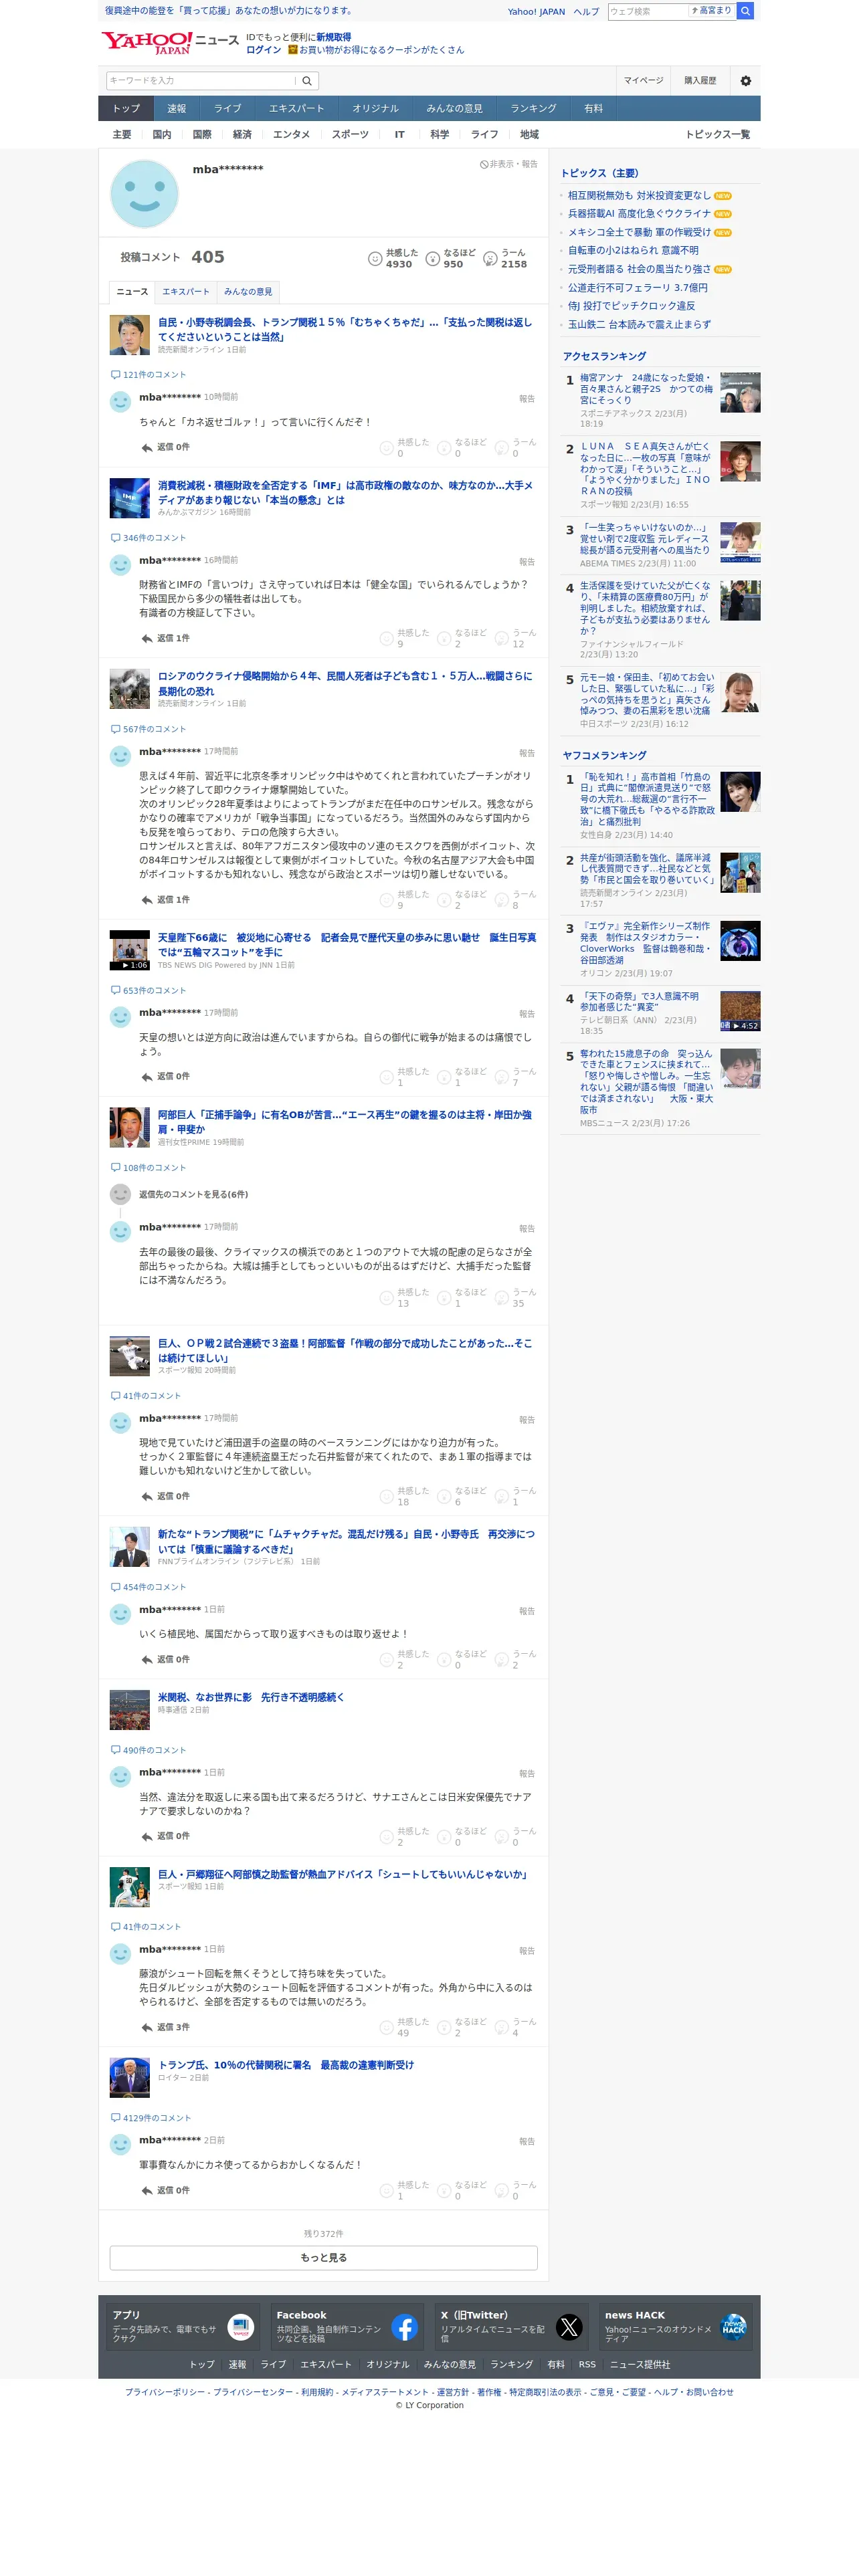Expand 返信 0件 under the 浦田選手 comment
Image resolution: width=859 pixels, height=2576 pixels.
pos(165,1497)
